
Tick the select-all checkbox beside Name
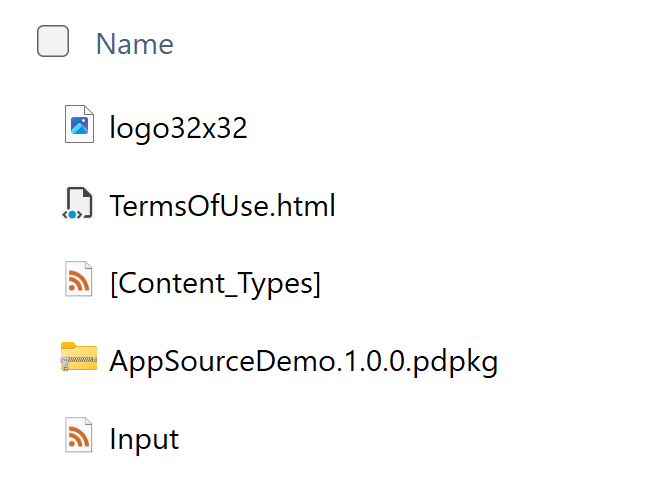click(x=53, y=42)
